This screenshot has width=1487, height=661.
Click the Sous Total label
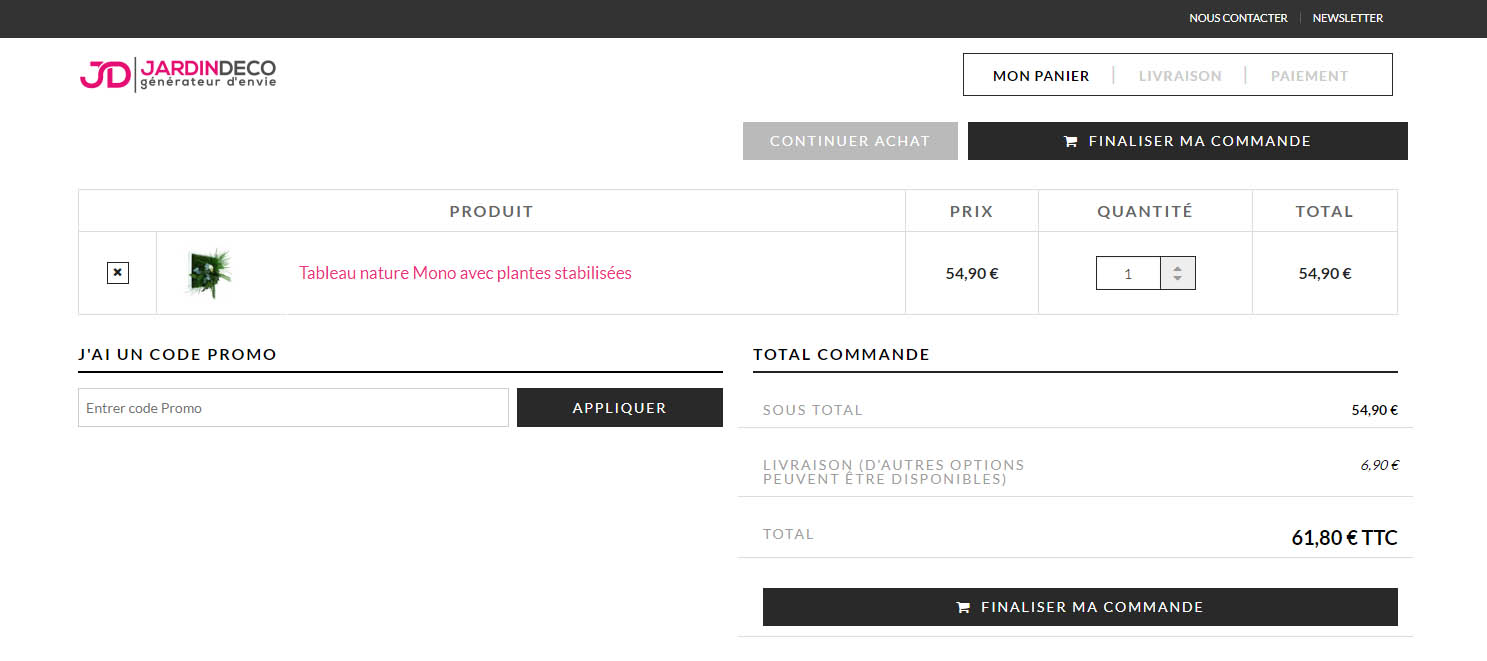(812, 410)
